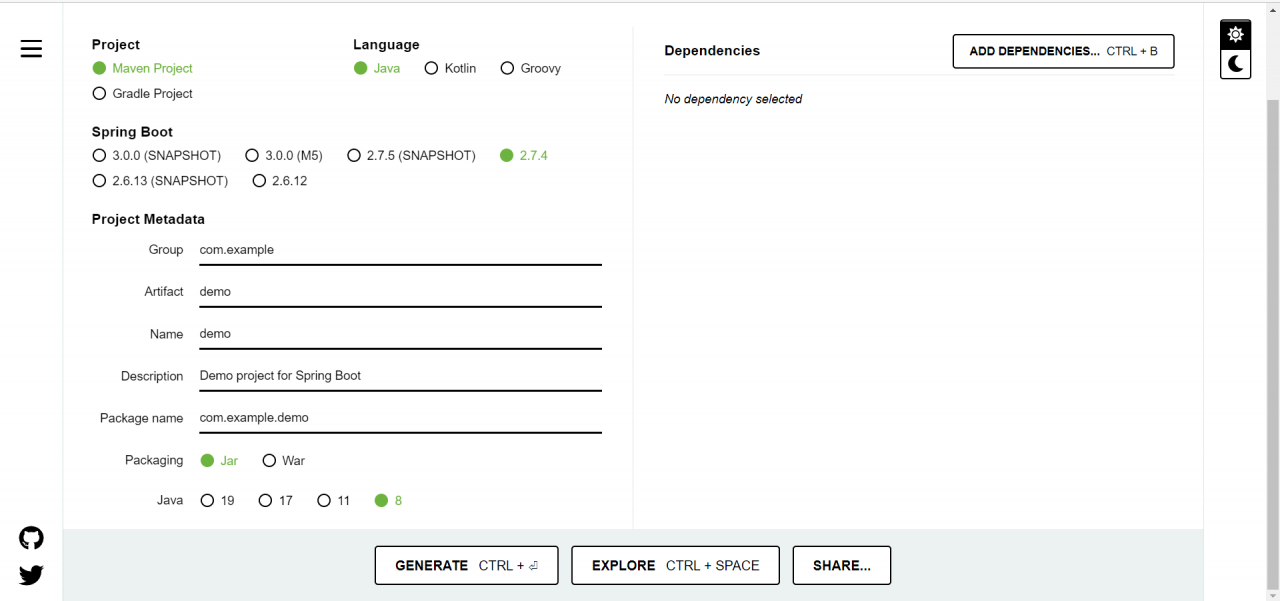Image resolution: width=1280 pixels, height=601 pixels.
Task: Open the project with EXPLORE button
Action: pyautogui.click(x=676, y=565)
